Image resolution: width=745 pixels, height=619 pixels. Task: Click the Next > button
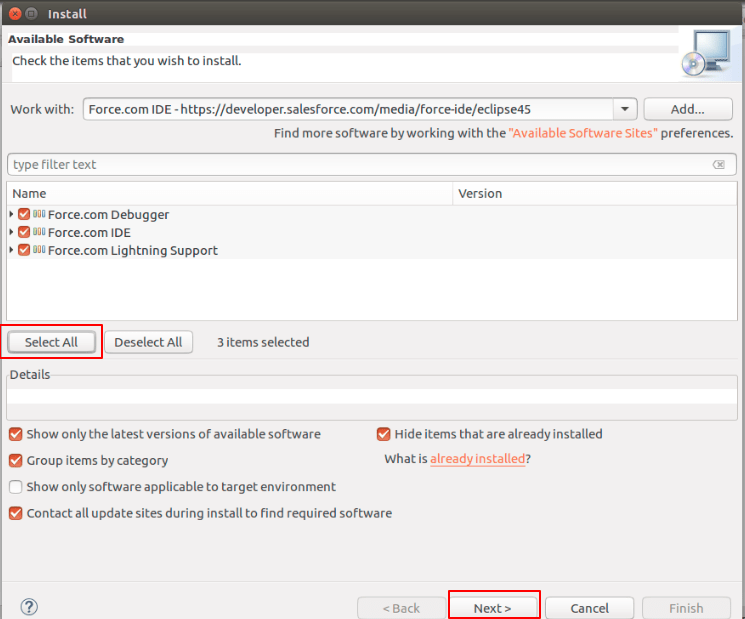tap(493, 608)
